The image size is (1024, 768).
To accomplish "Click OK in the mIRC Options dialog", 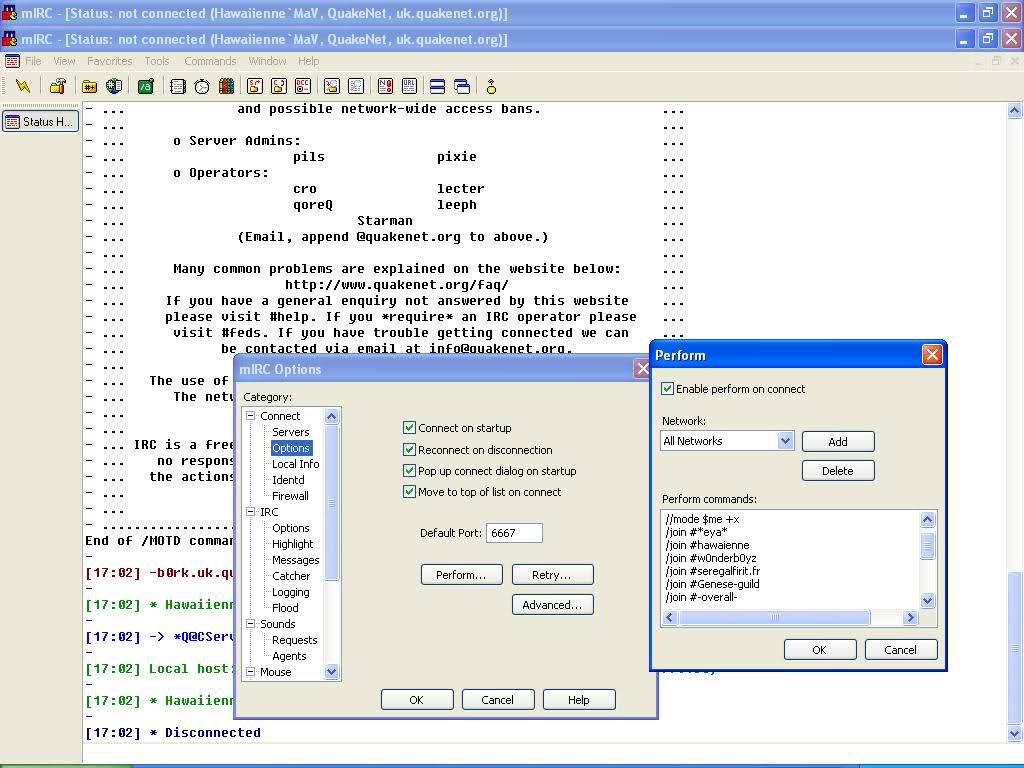I will click(x=417, y=699).
